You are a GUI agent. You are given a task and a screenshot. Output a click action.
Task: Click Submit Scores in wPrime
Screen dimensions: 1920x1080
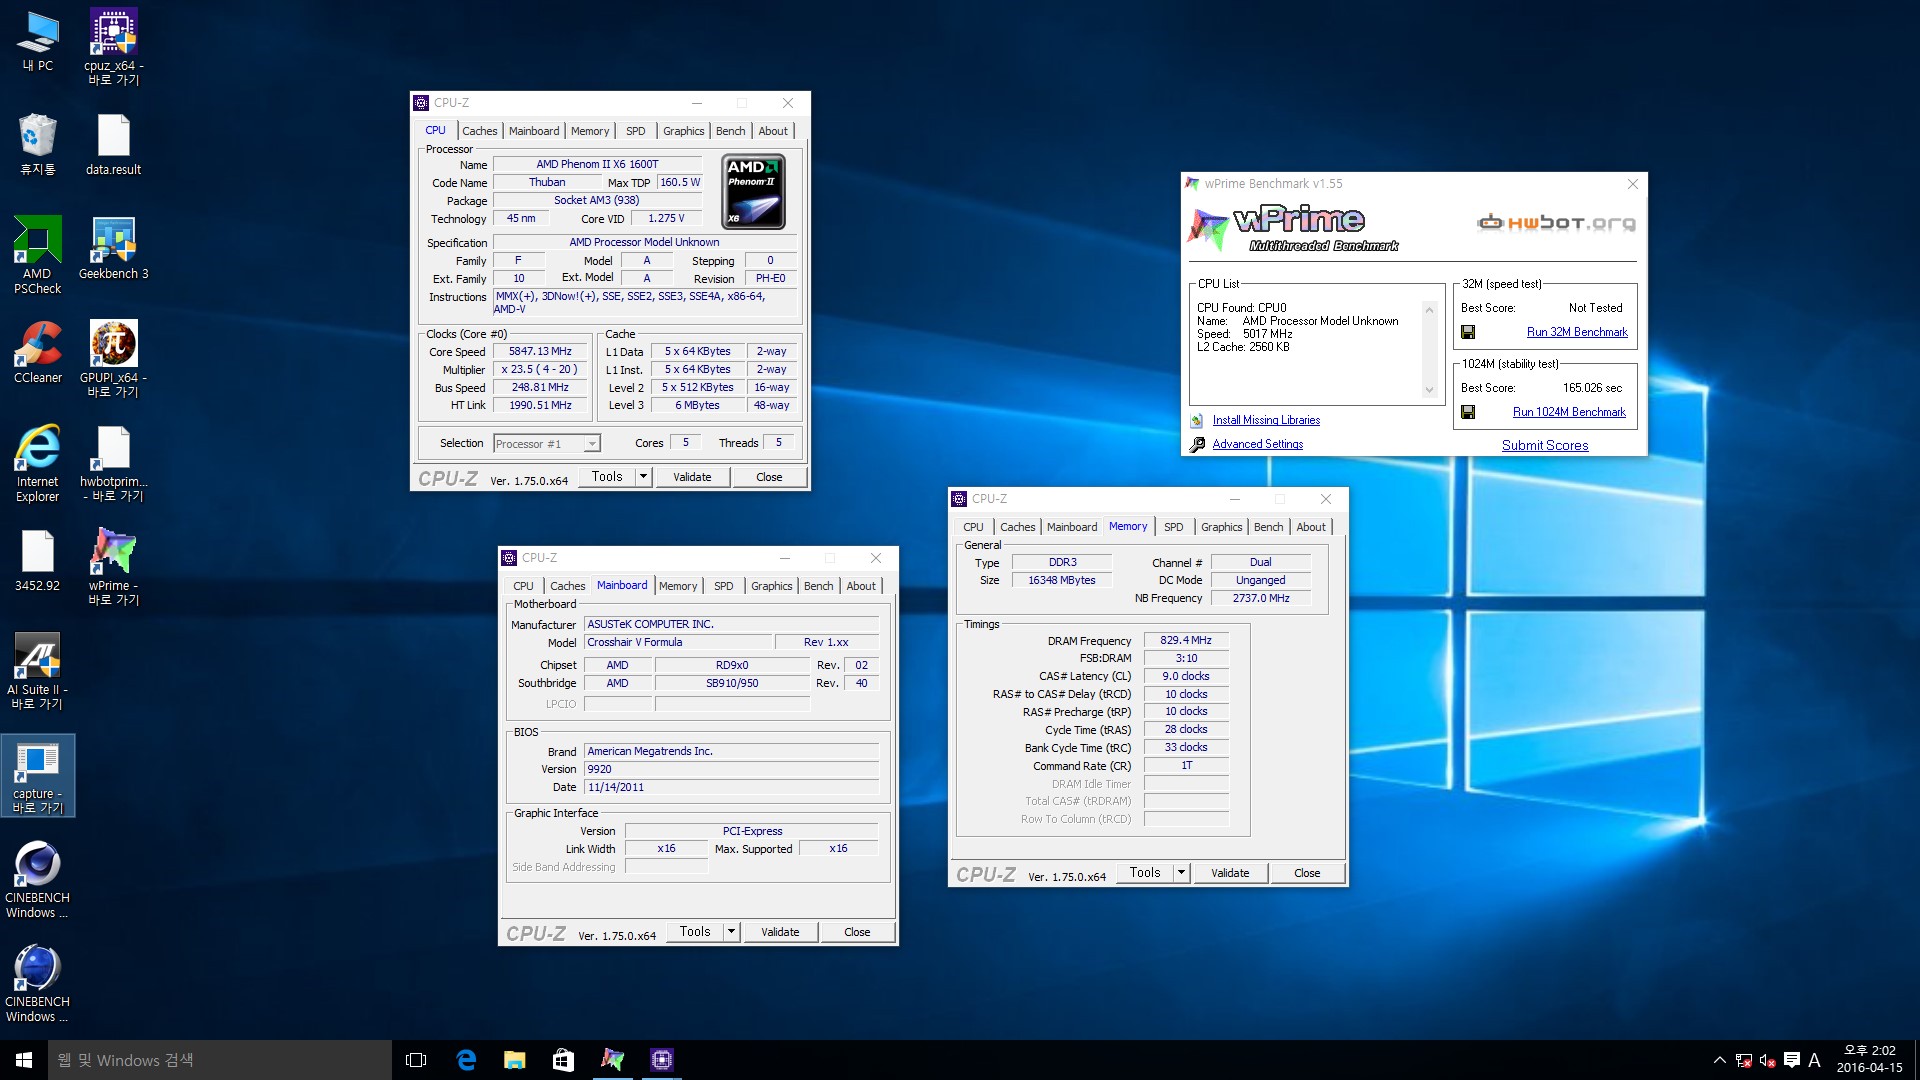pyautogui.click(x=1545, y=445)
